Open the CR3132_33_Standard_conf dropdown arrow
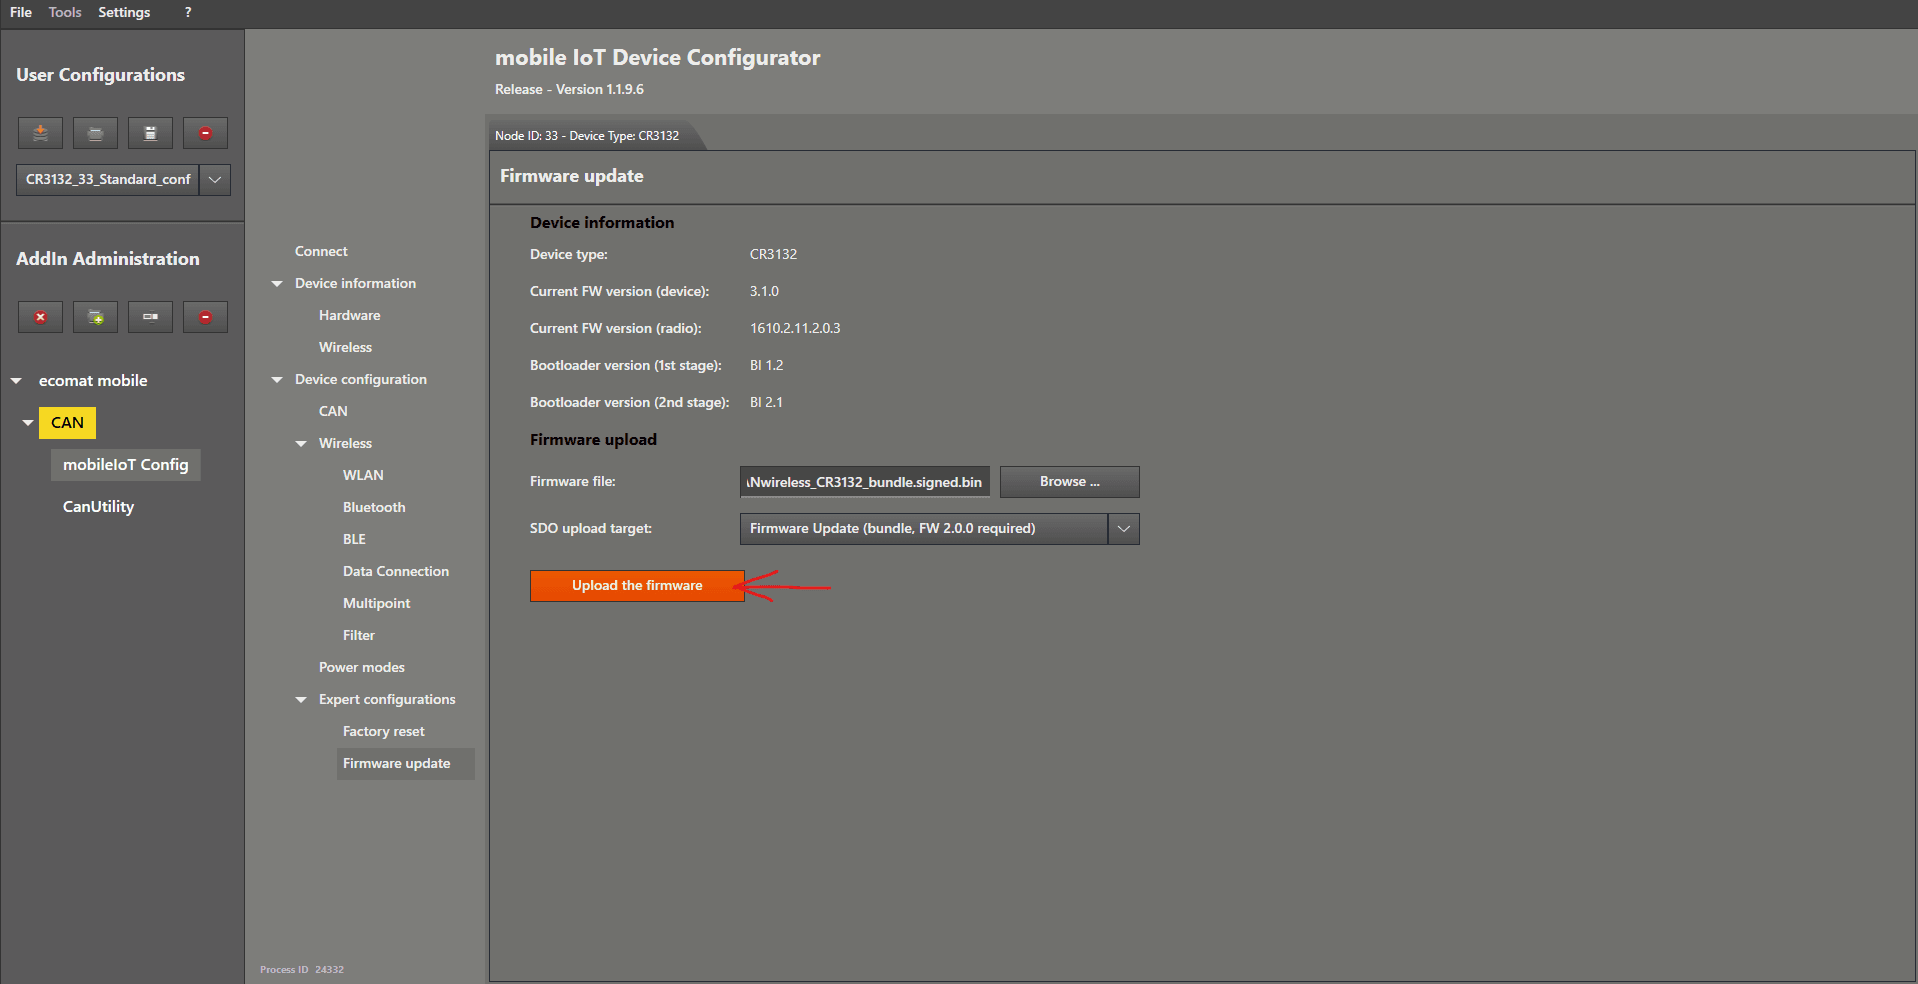 coord(215,180)
